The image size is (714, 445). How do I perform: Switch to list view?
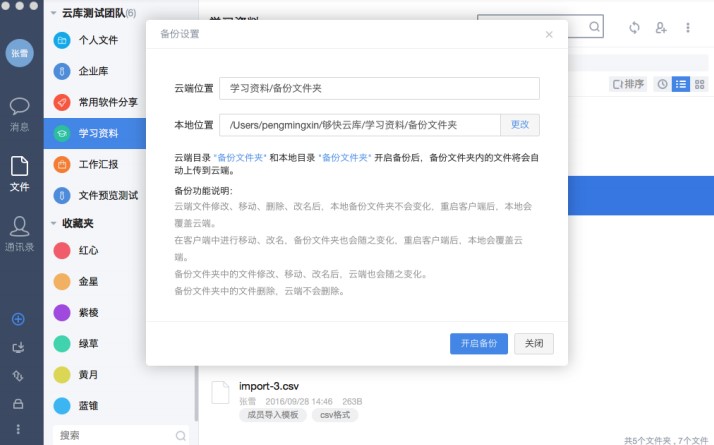pos(681,84)
